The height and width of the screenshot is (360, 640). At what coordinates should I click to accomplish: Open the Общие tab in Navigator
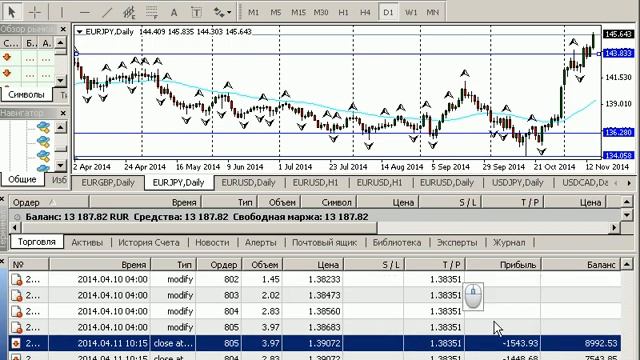22,179
